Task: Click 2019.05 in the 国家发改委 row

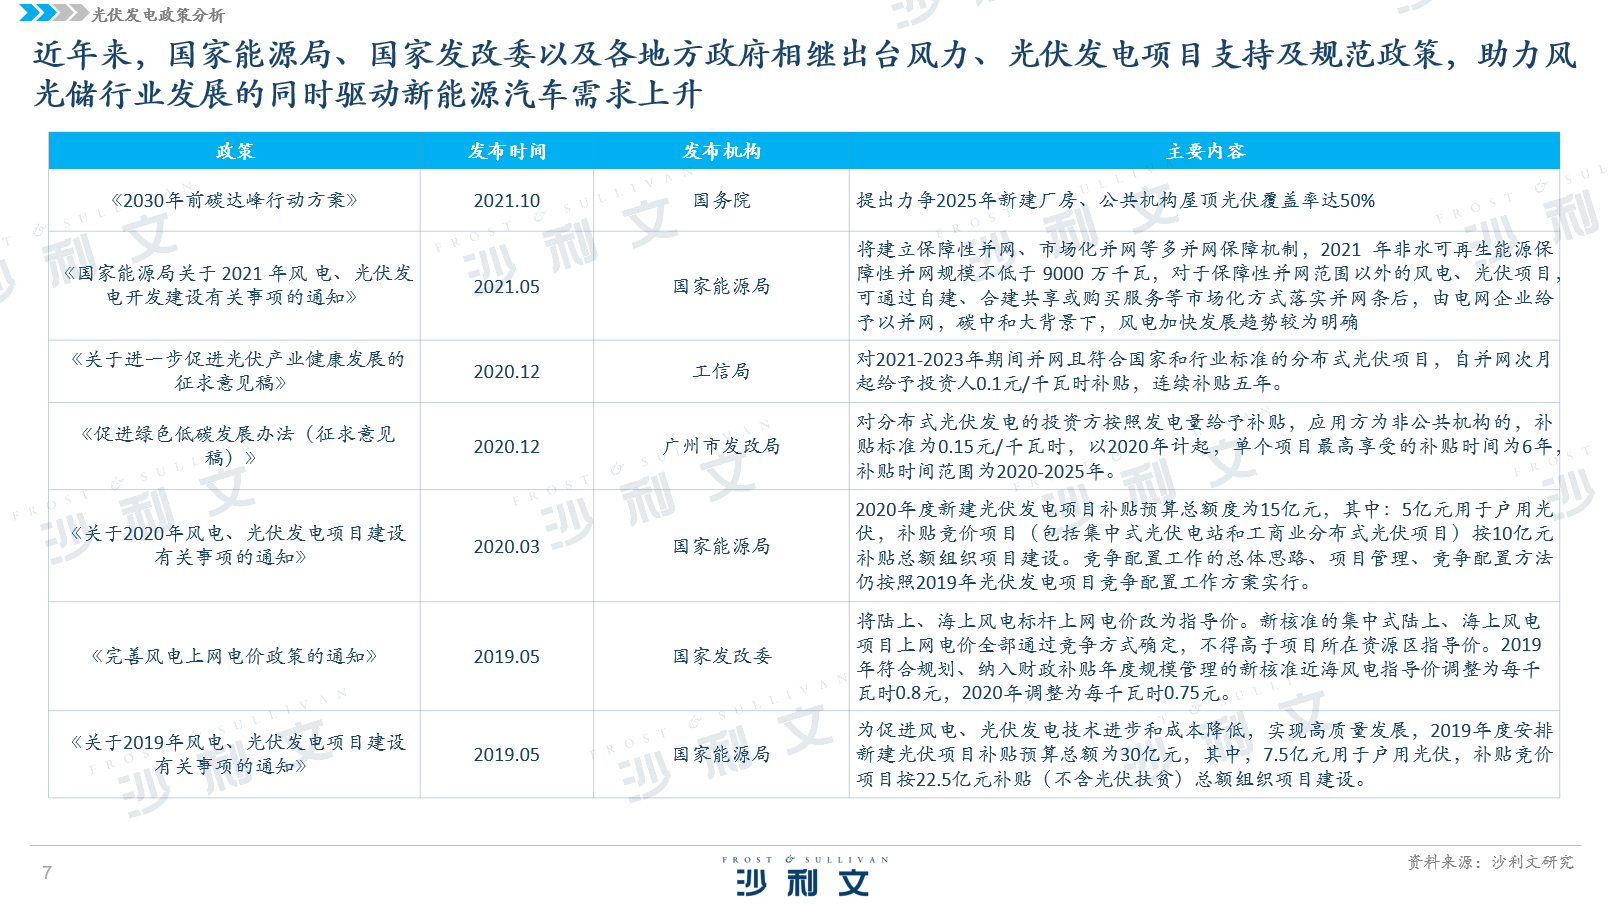Action: [507, 657]
